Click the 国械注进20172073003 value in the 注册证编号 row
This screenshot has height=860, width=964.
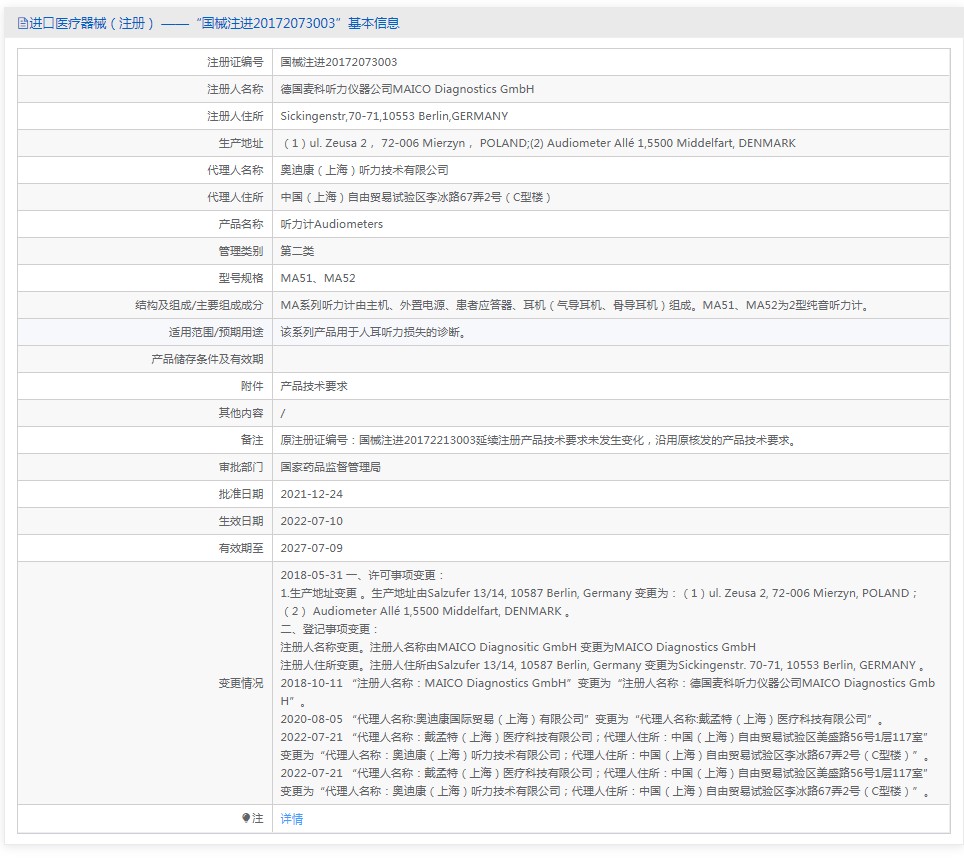339,62
